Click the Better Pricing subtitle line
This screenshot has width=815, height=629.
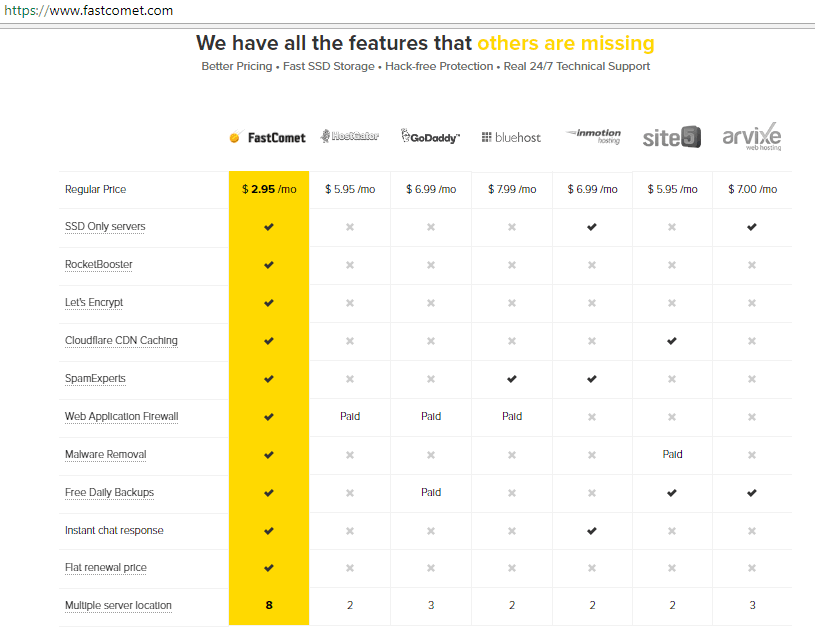(426, 66)
